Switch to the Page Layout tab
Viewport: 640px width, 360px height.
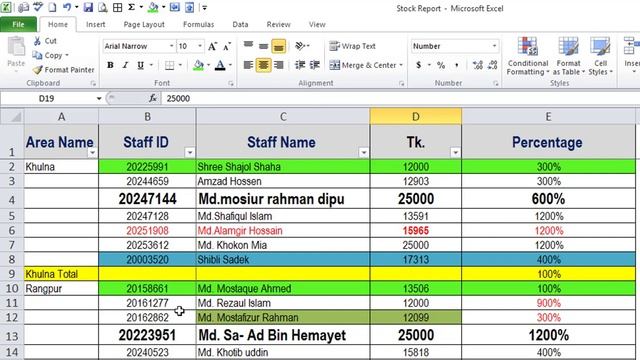(144, 24)
